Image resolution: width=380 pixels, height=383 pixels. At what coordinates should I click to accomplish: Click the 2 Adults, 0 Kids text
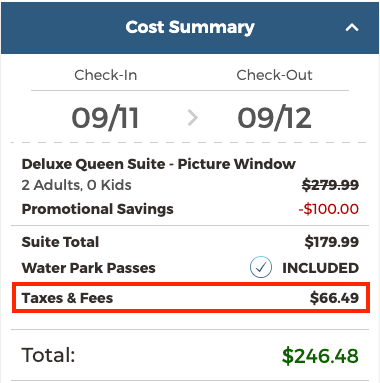(77, 185)
